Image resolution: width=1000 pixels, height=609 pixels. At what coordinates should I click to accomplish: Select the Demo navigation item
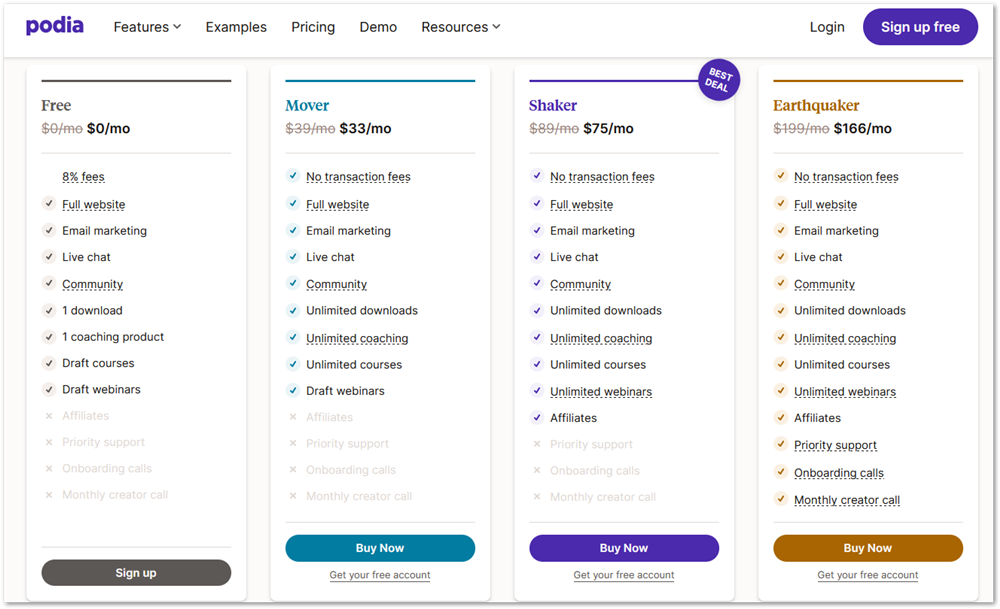pos(378,27)
